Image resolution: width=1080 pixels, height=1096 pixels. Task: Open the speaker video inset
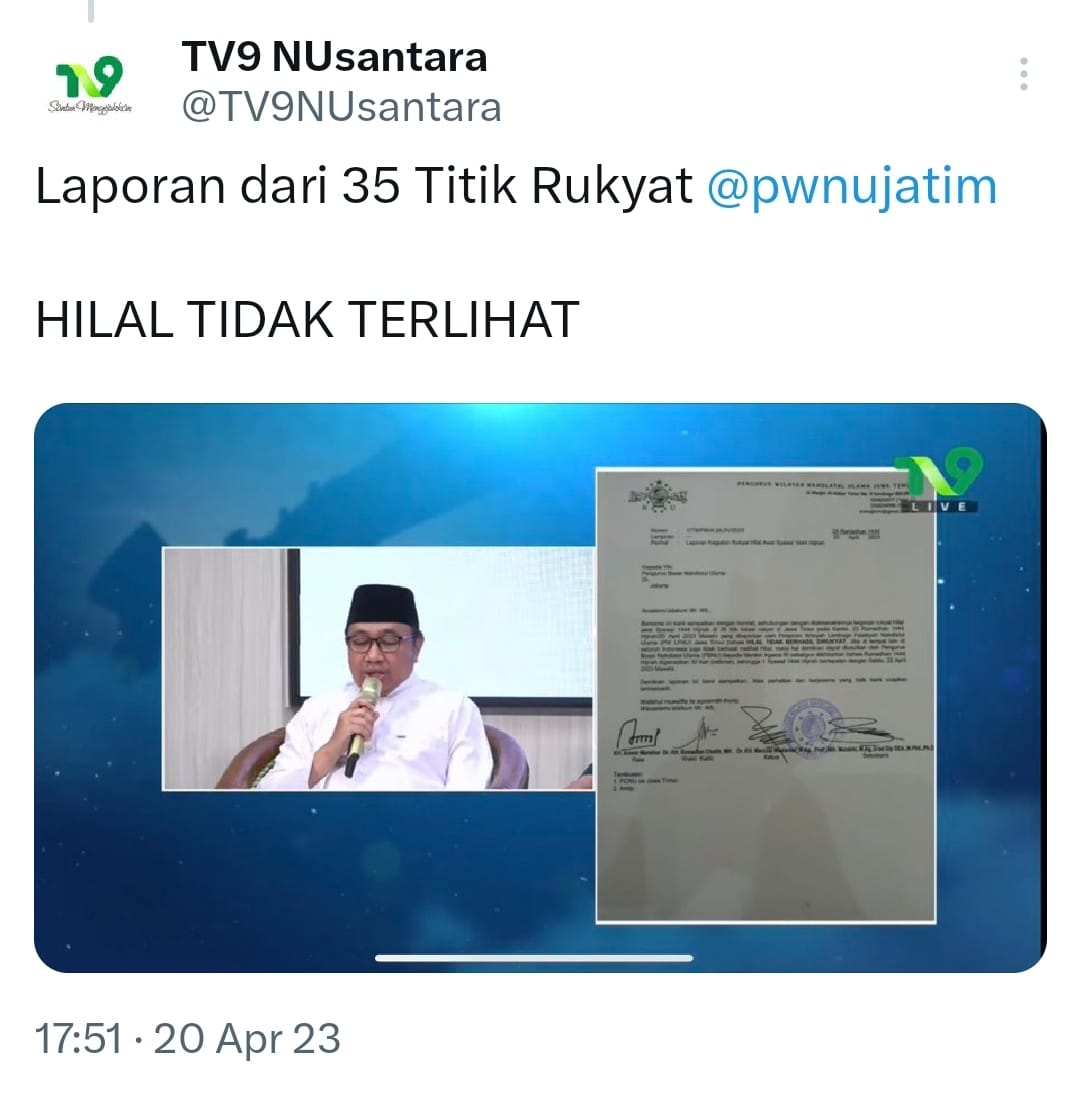point(377,669)
